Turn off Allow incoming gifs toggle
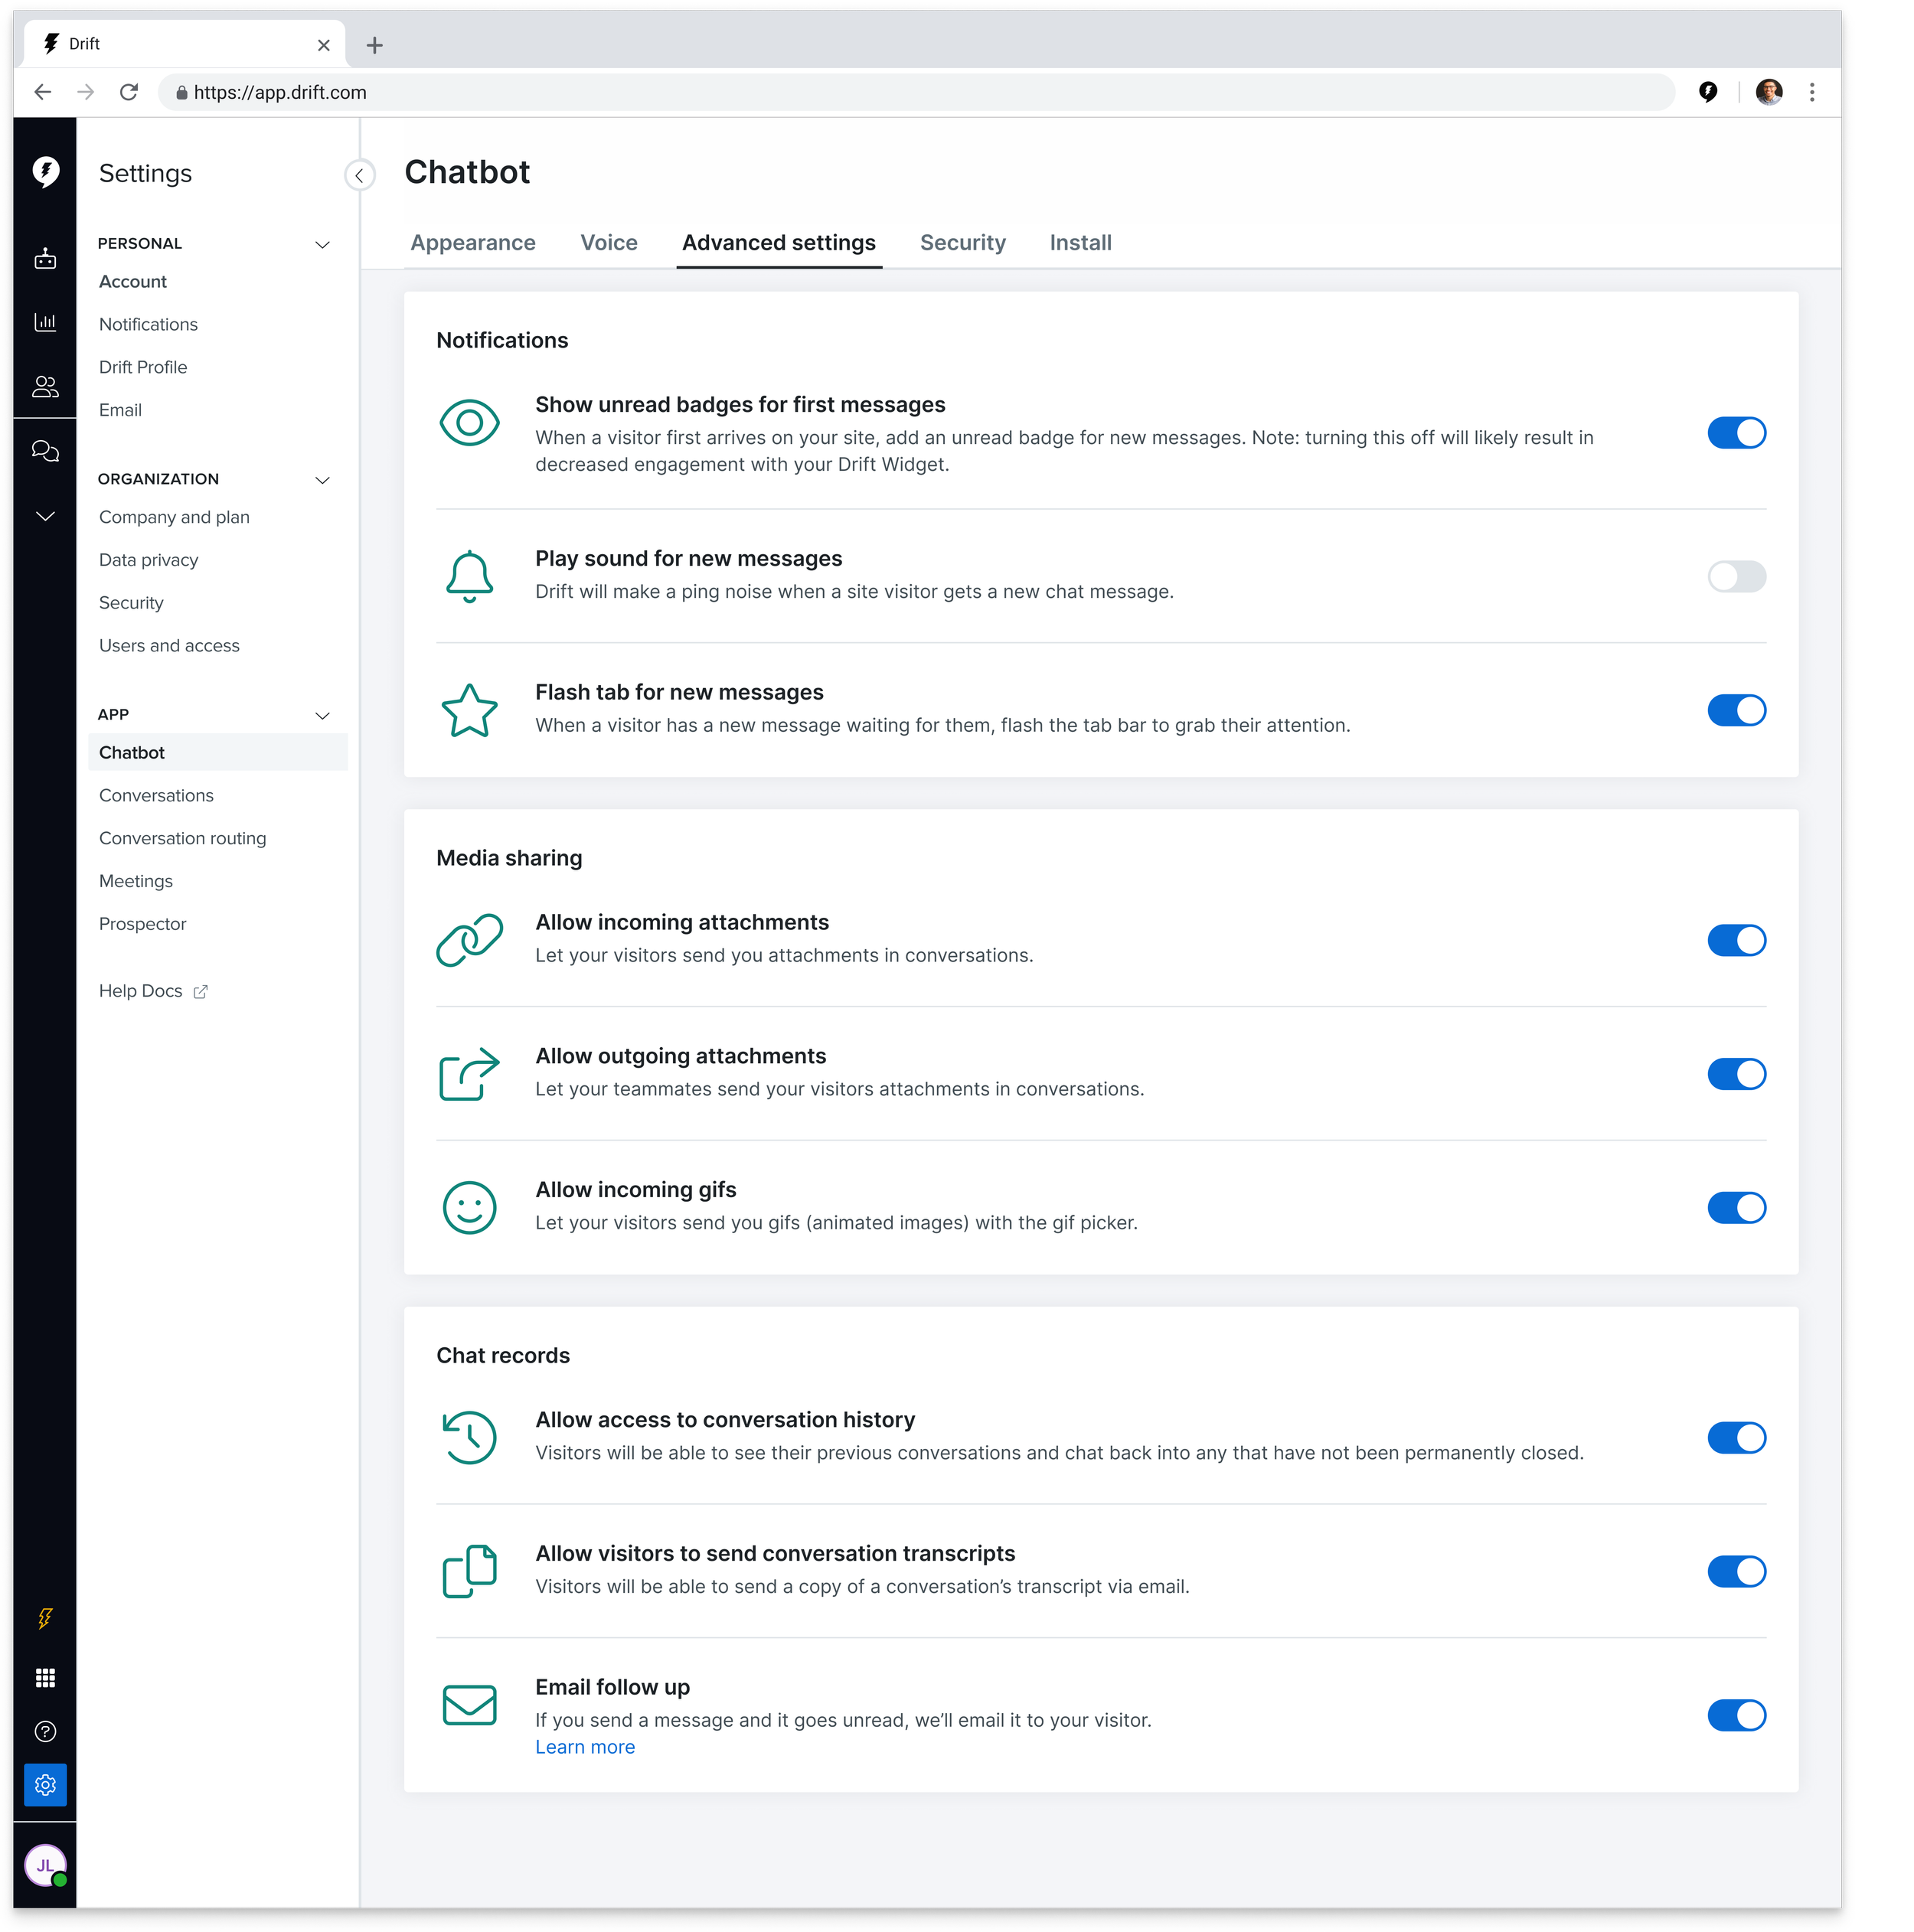This screenshot has width=1914, height=1932. point(1736,1207)
